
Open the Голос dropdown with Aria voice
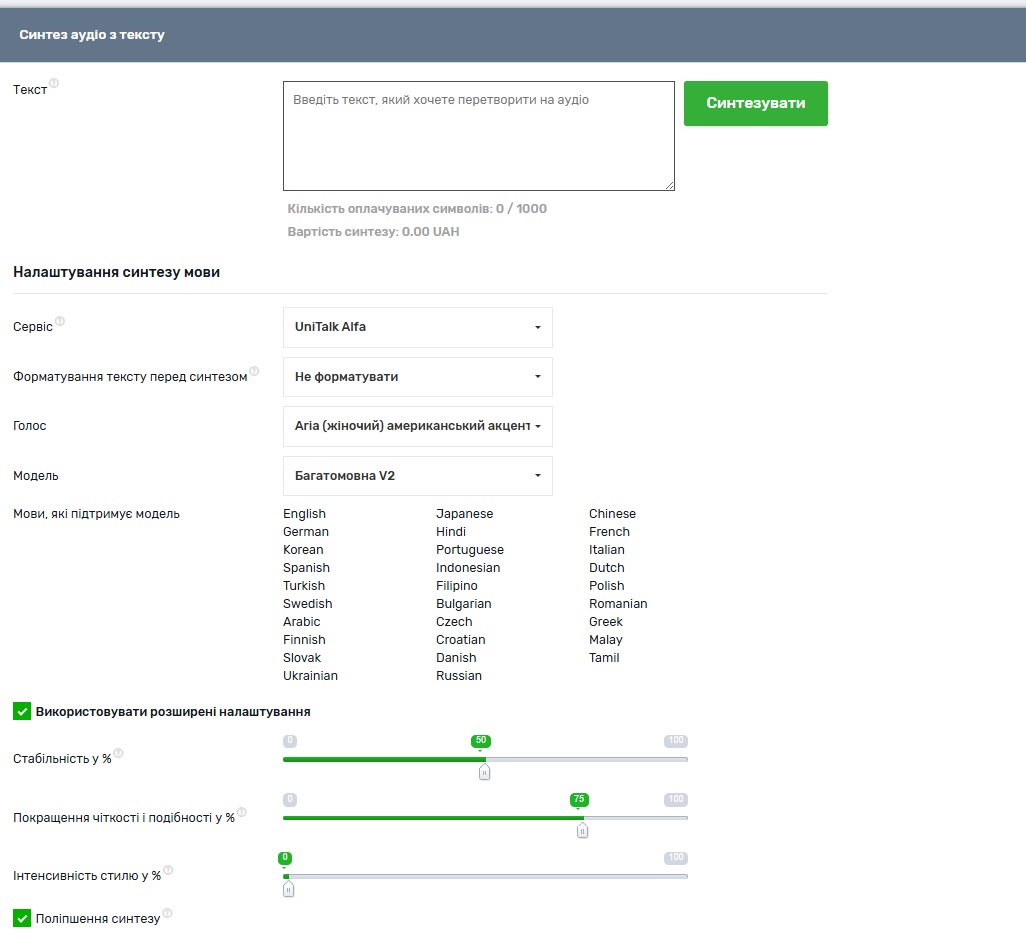click(417, 426)
